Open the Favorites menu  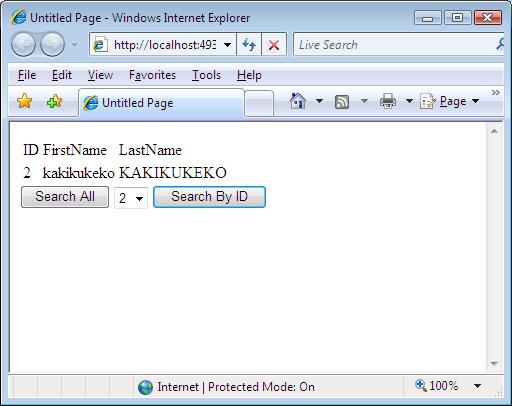152,75
